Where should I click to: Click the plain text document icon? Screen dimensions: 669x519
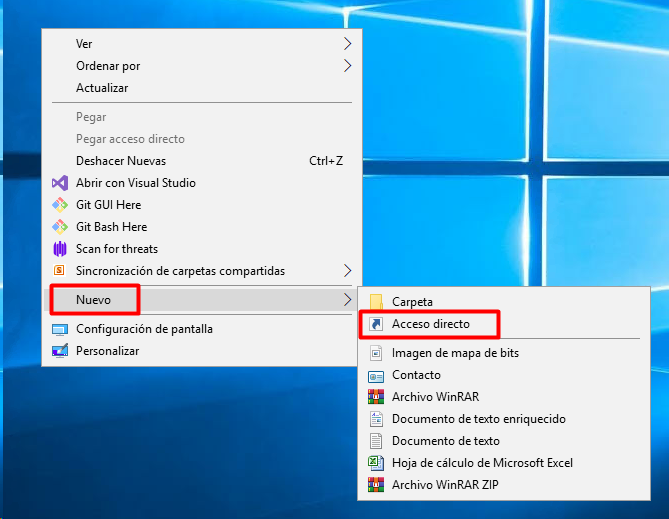[376, 441]
